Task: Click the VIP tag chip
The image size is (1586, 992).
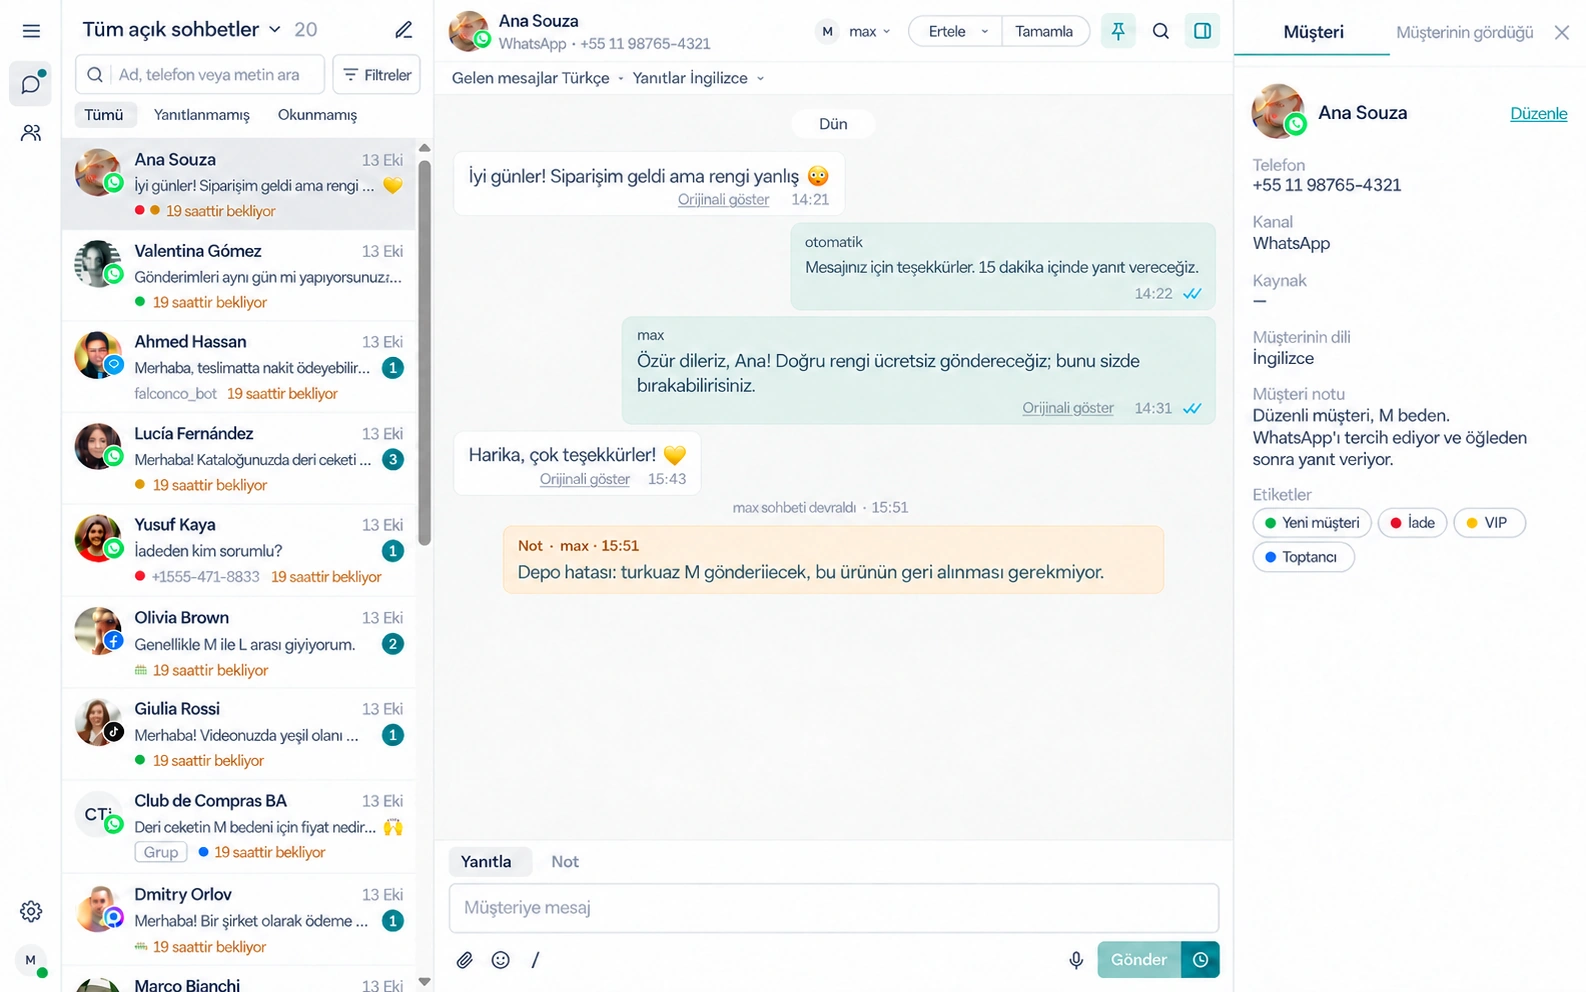Action: tap(1489, 523)
